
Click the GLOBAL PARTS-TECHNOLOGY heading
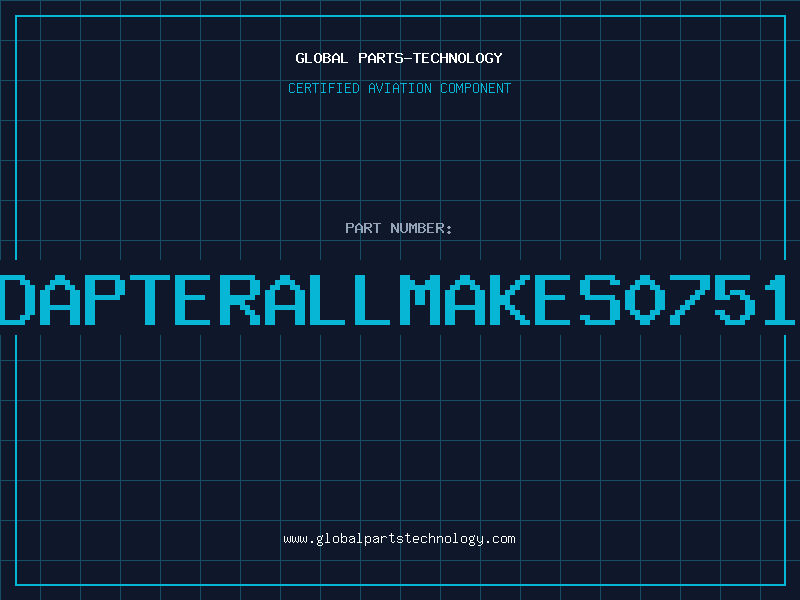399,58
